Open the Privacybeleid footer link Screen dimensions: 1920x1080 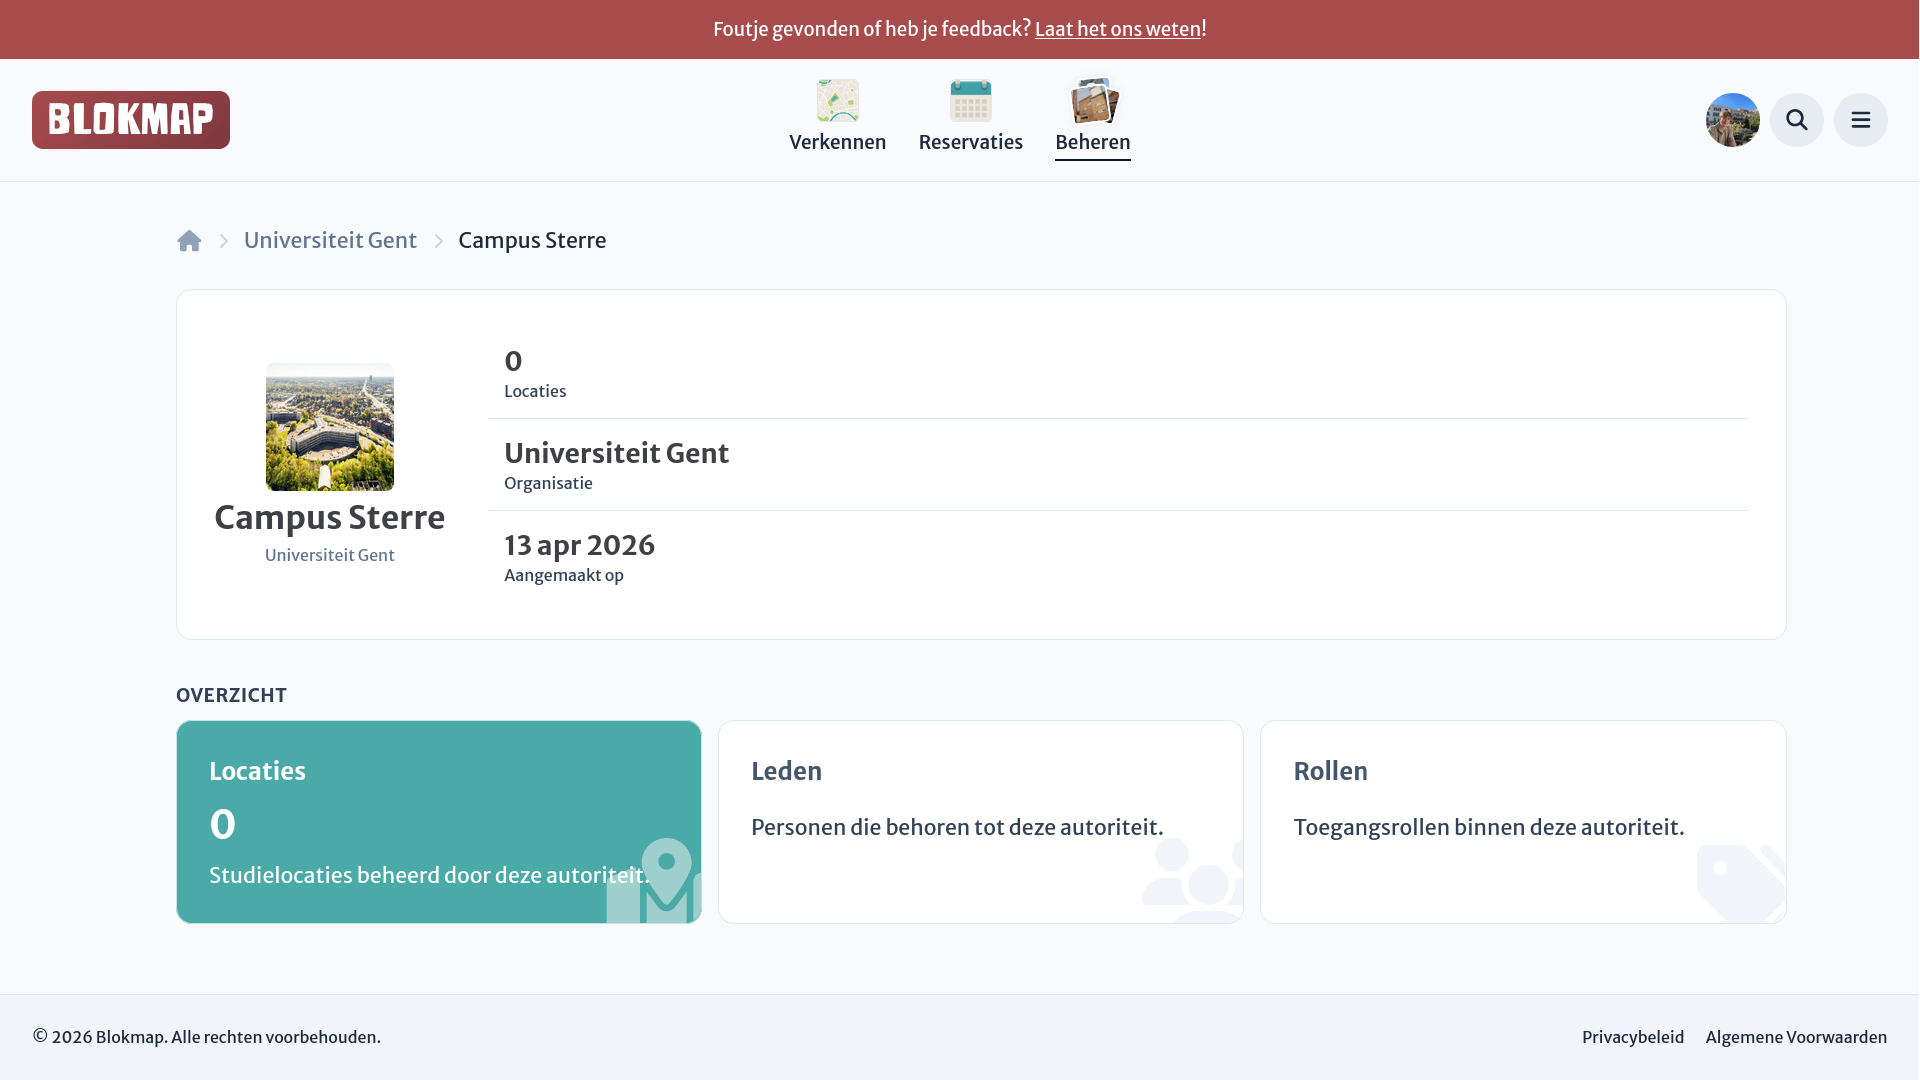(x=1633, y=1037)
